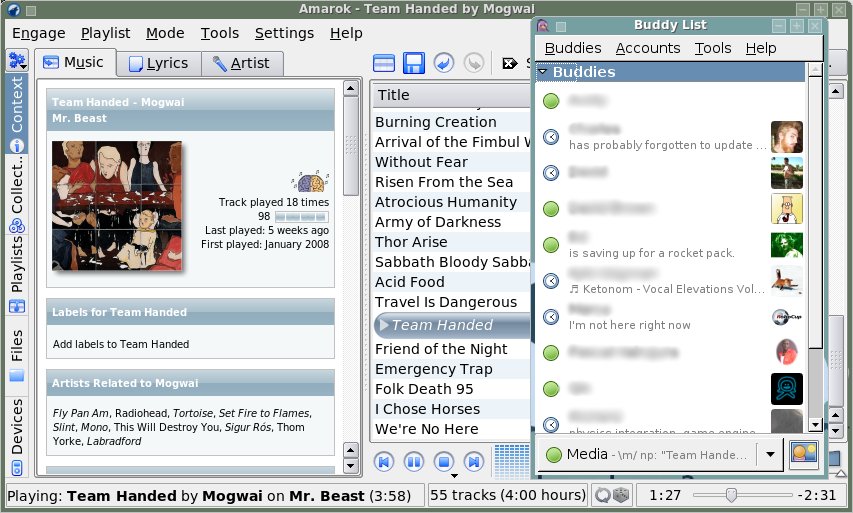Open related artist Labradford link
The width and height of the screenshot is (853, 513).
[x=114, y=441]
